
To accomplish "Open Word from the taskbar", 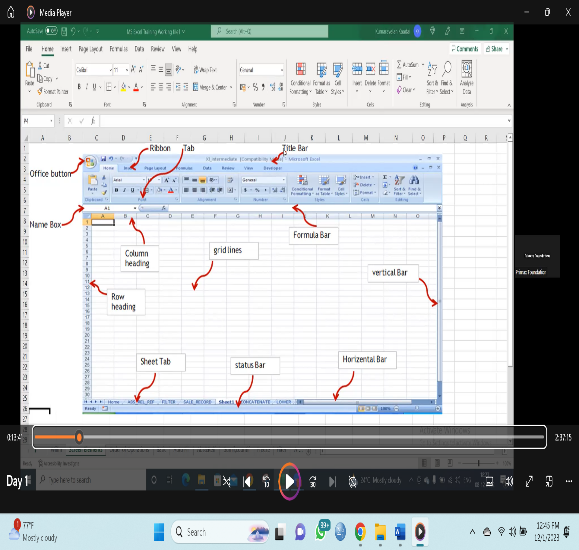I will [x=400, y=532].
